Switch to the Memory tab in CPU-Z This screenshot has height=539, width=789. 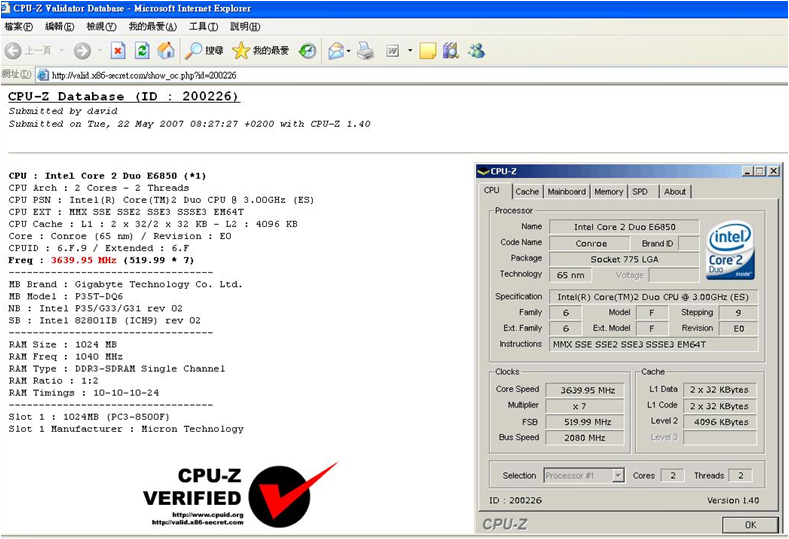pyautogui.click(x=608, y=192)
